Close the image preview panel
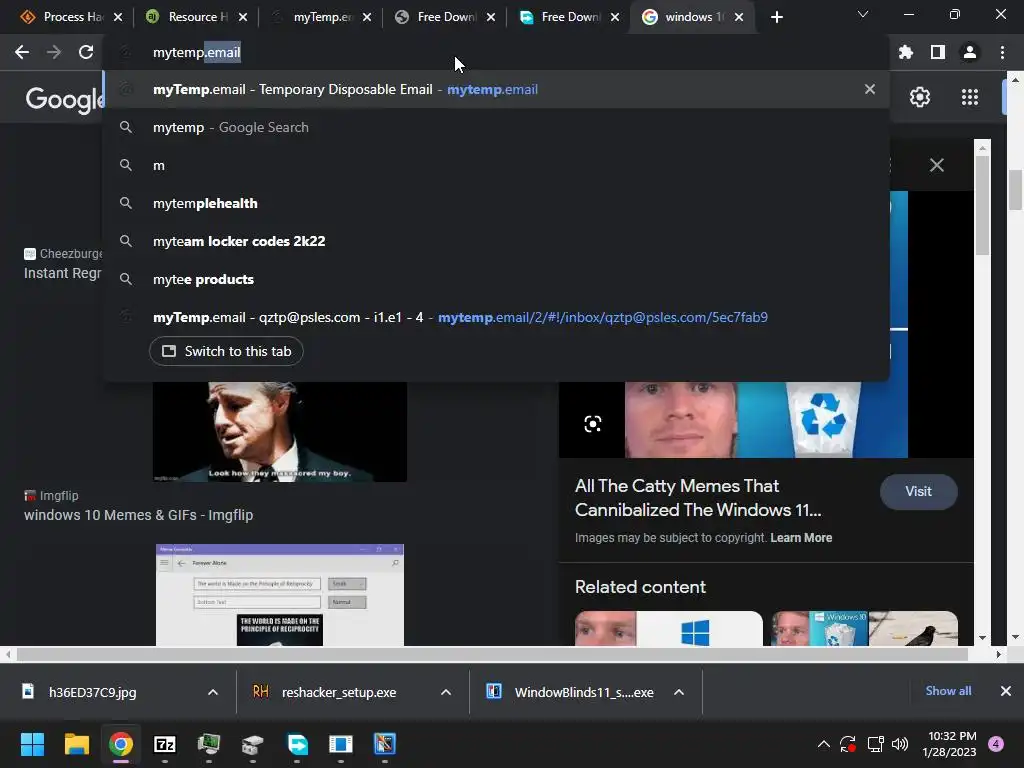Viewport: 1024px width, 768px height. click(936, 165)
